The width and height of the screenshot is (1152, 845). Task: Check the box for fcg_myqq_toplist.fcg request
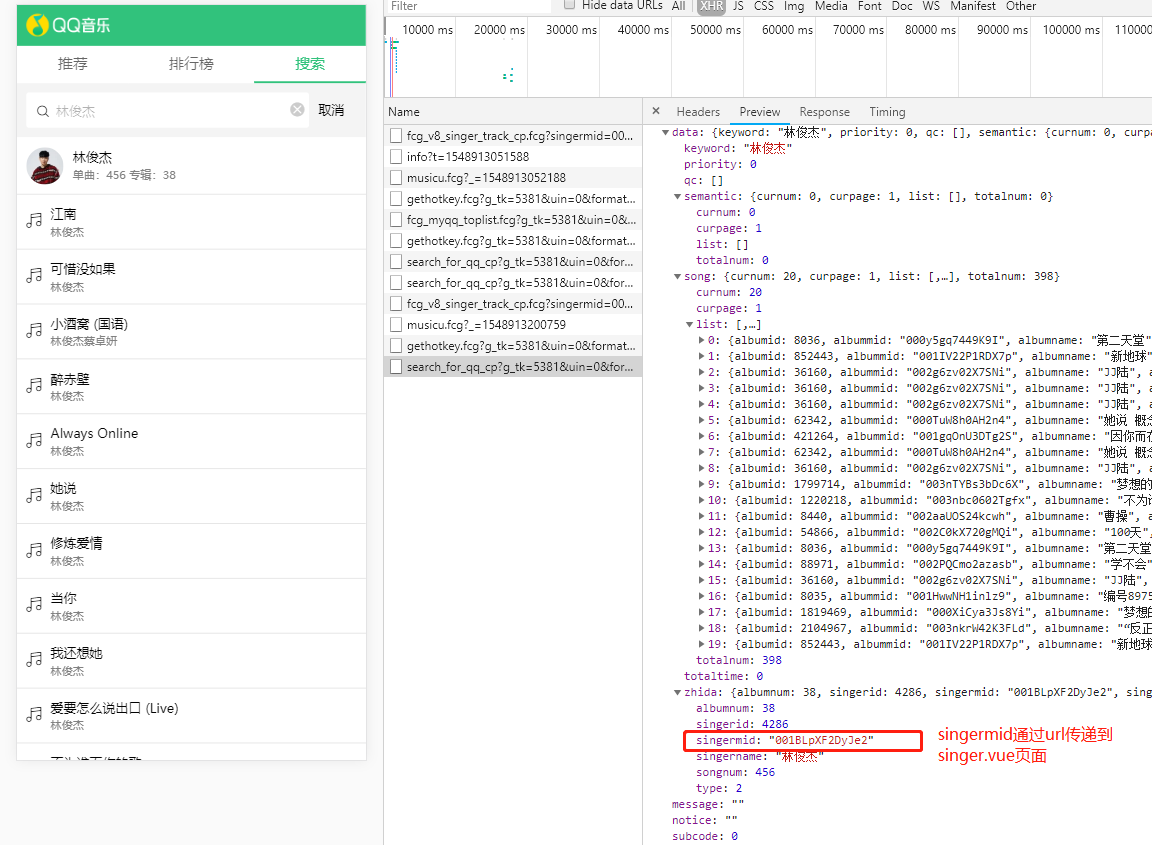click(x=396, y=220)
